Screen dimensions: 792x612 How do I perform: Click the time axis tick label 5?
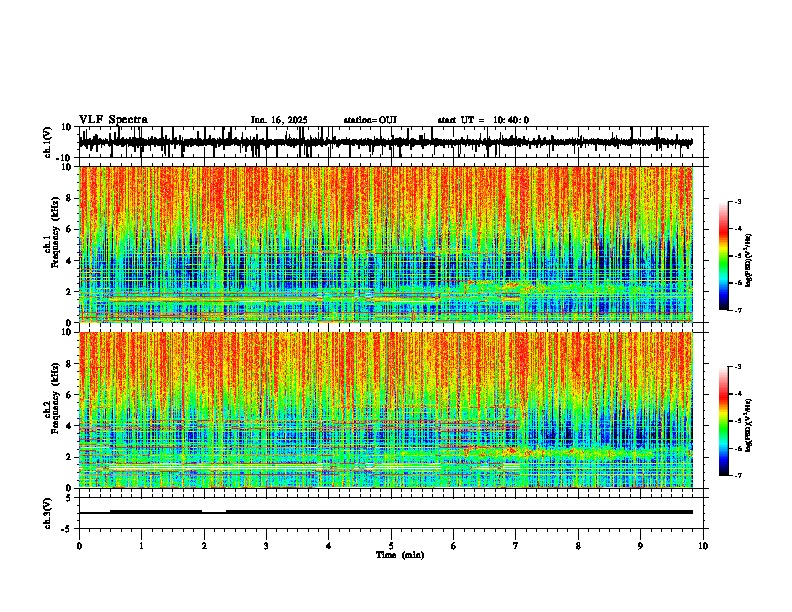pyautogui.click(x=391, y=546)
